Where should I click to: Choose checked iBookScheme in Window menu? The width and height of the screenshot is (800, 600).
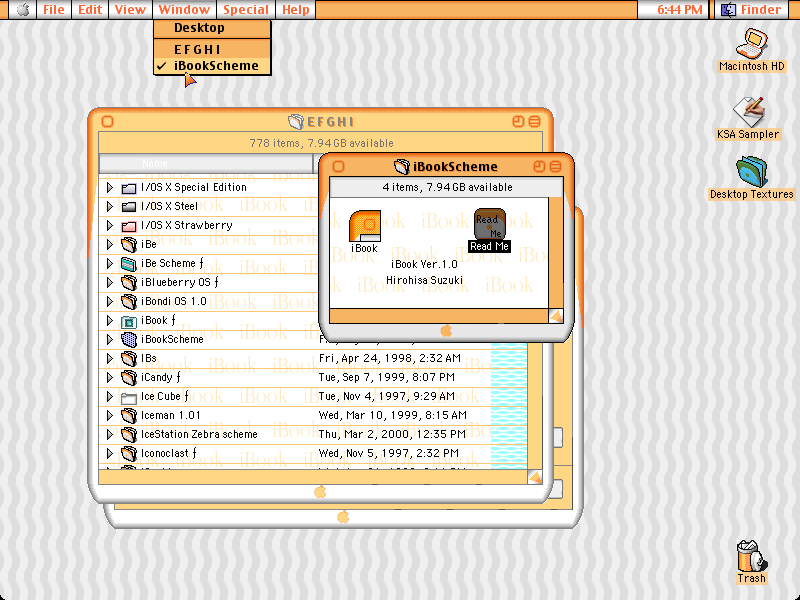click(212, 66)
